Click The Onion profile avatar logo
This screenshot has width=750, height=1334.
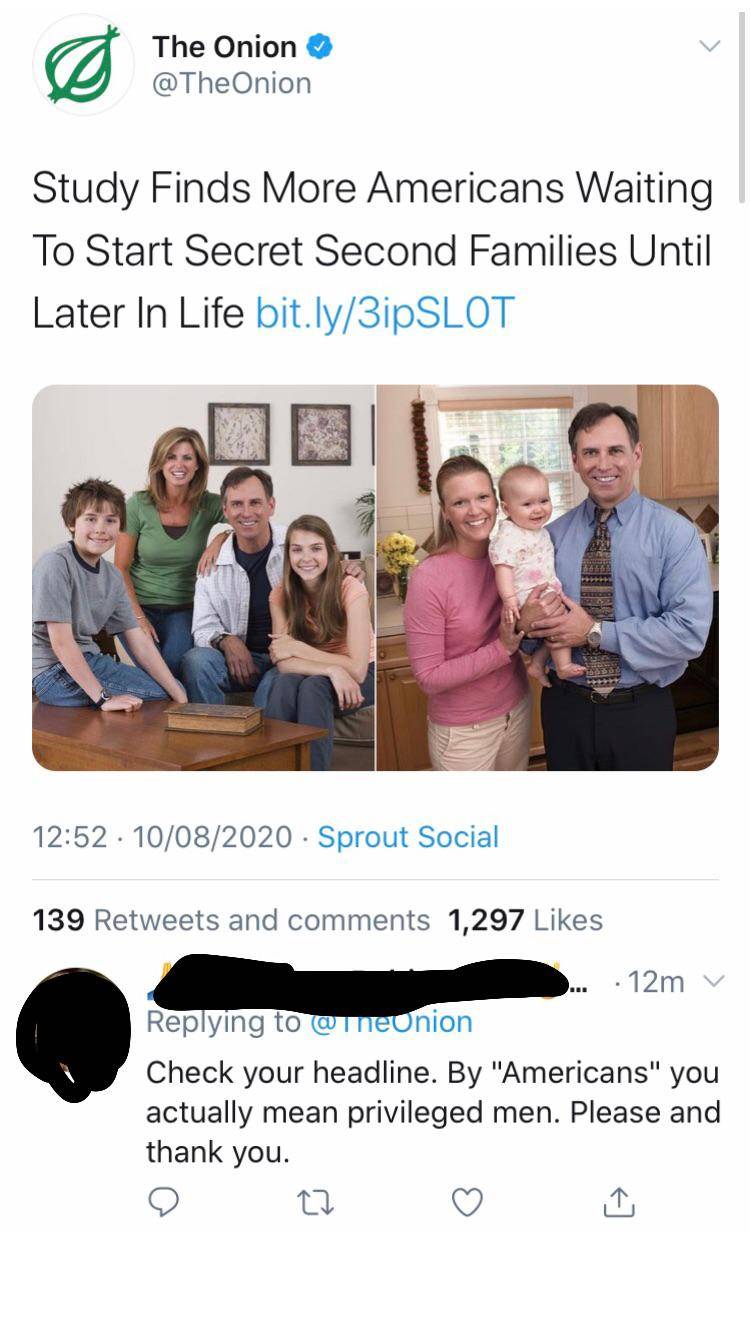[83, 64]
